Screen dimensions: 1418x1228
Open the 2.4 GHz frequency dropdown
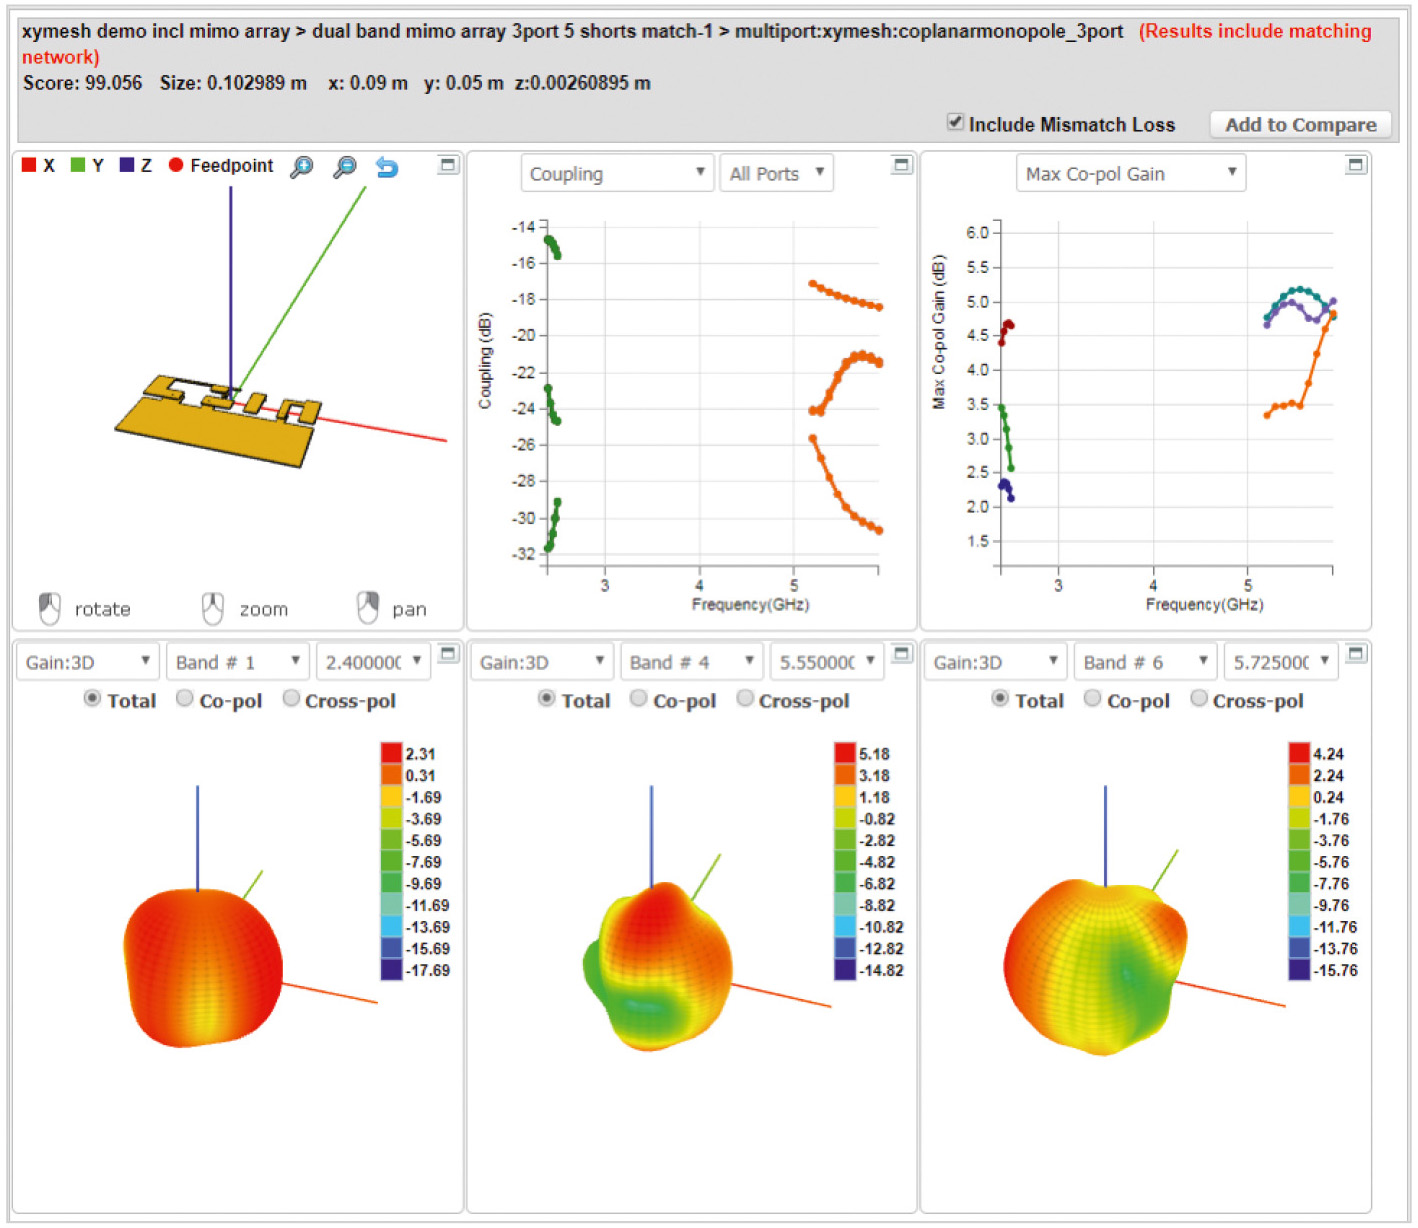(373, 662)
